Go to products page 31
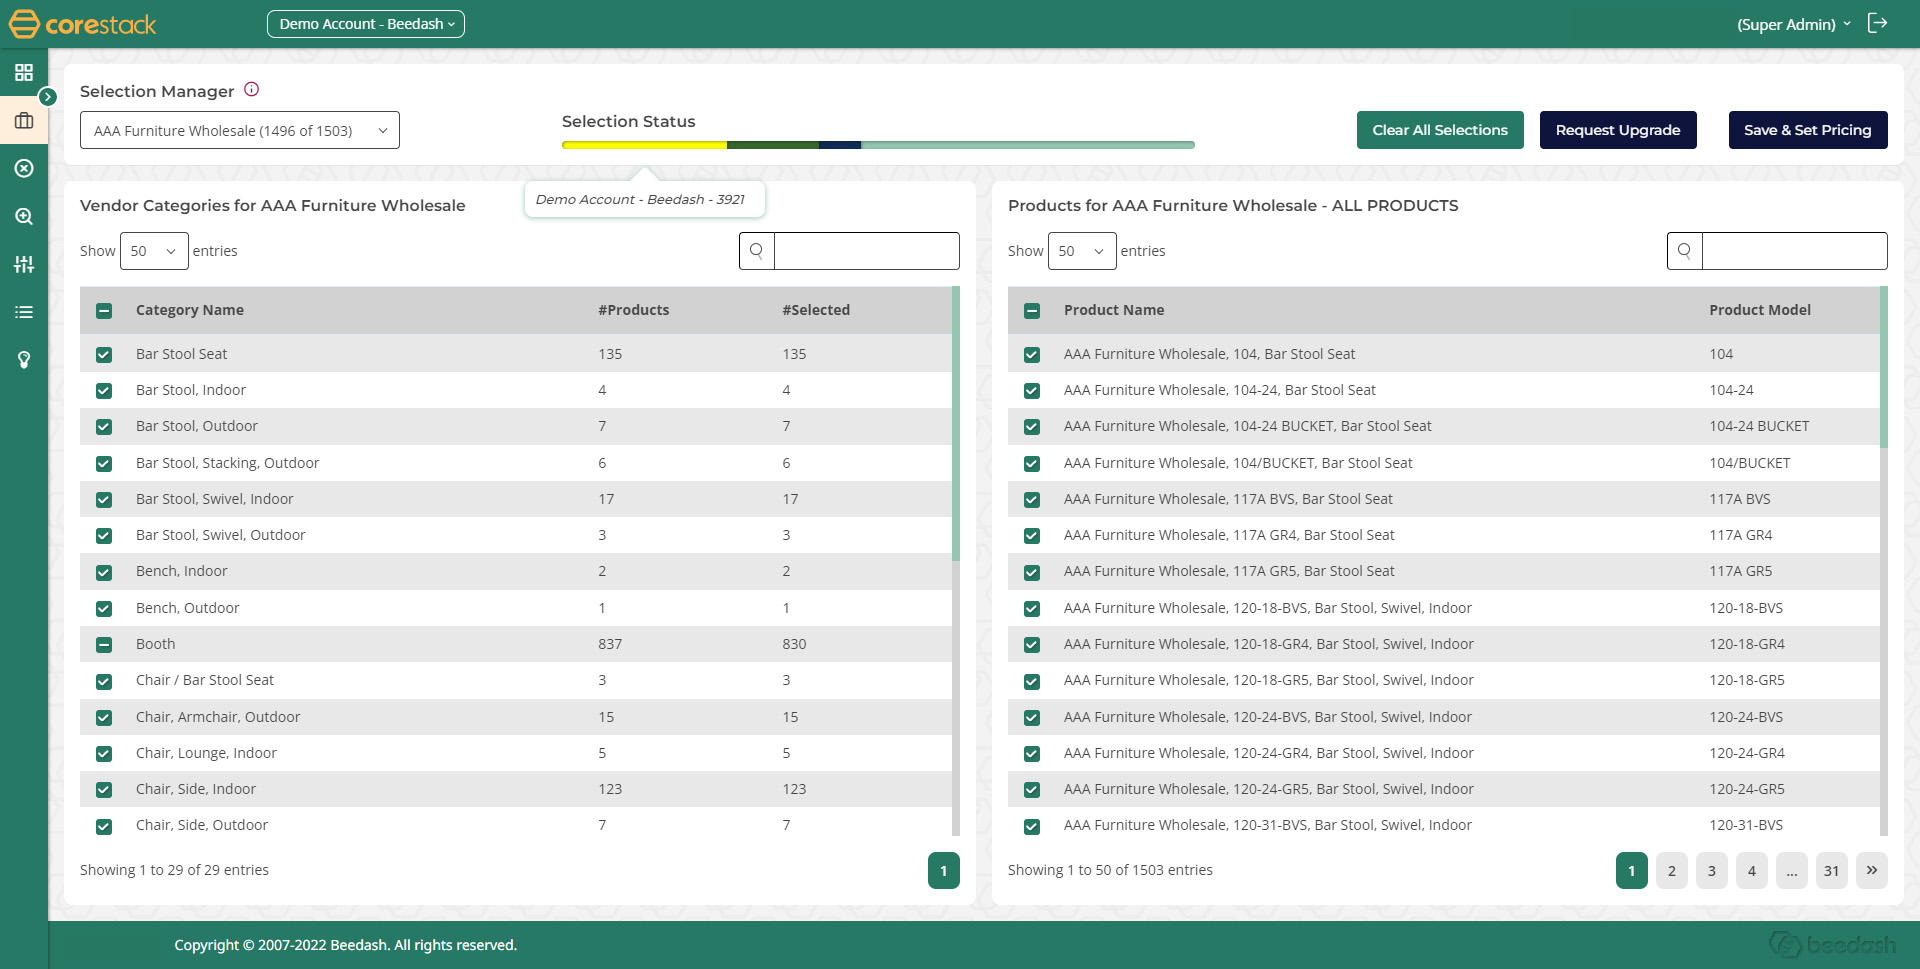Screen dimensions: 1920x969 pos(1832,870)
